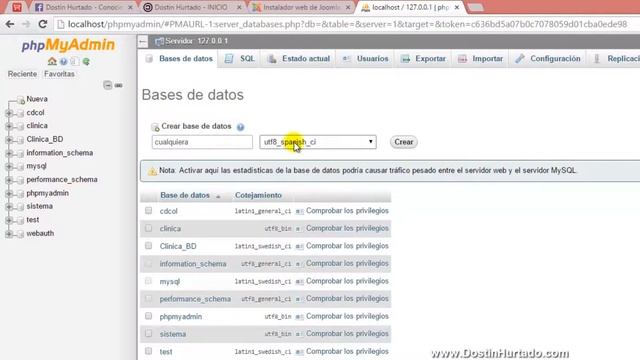Image resolution: width=640 pixels, height=360 pixels.
Task: Select Nueva in the navigation tree
Action: click(x=37, y=99)
